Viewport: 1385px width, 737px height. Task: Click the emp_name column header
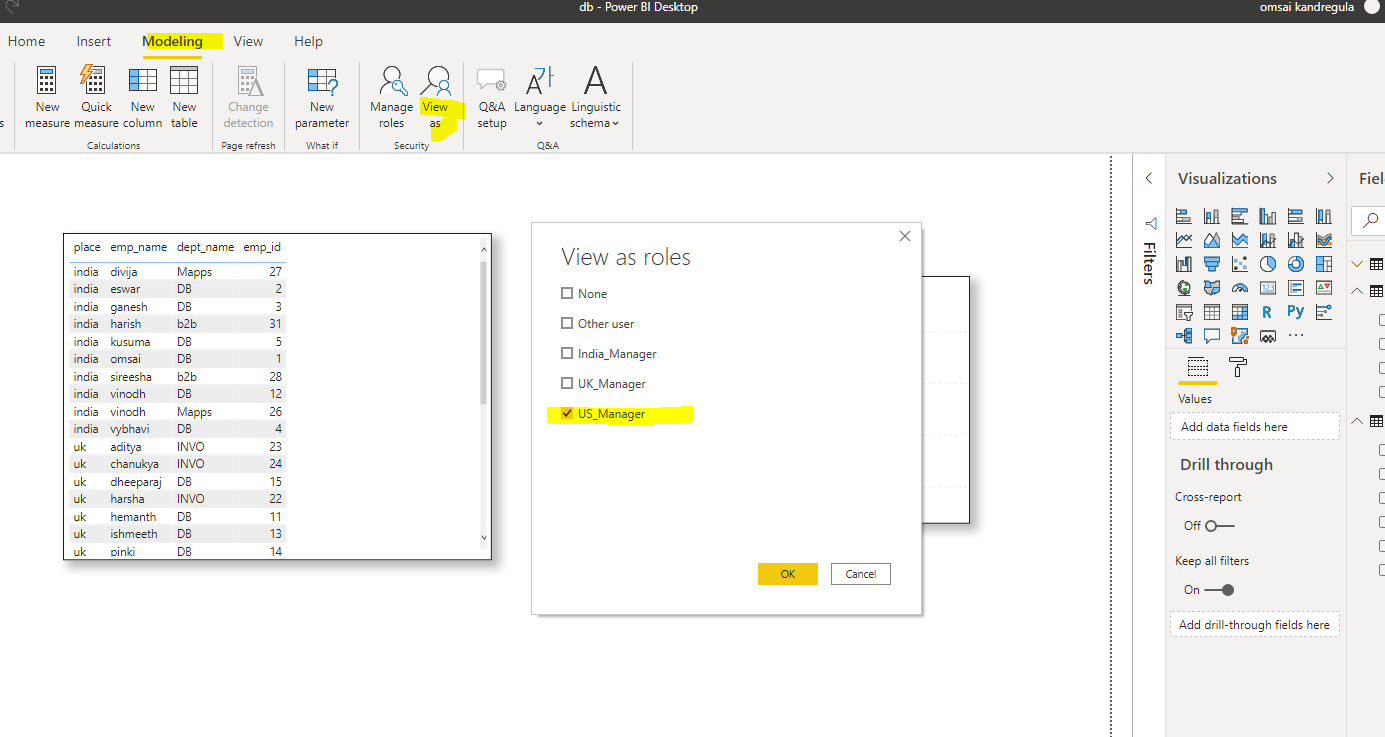coord(139,247)
